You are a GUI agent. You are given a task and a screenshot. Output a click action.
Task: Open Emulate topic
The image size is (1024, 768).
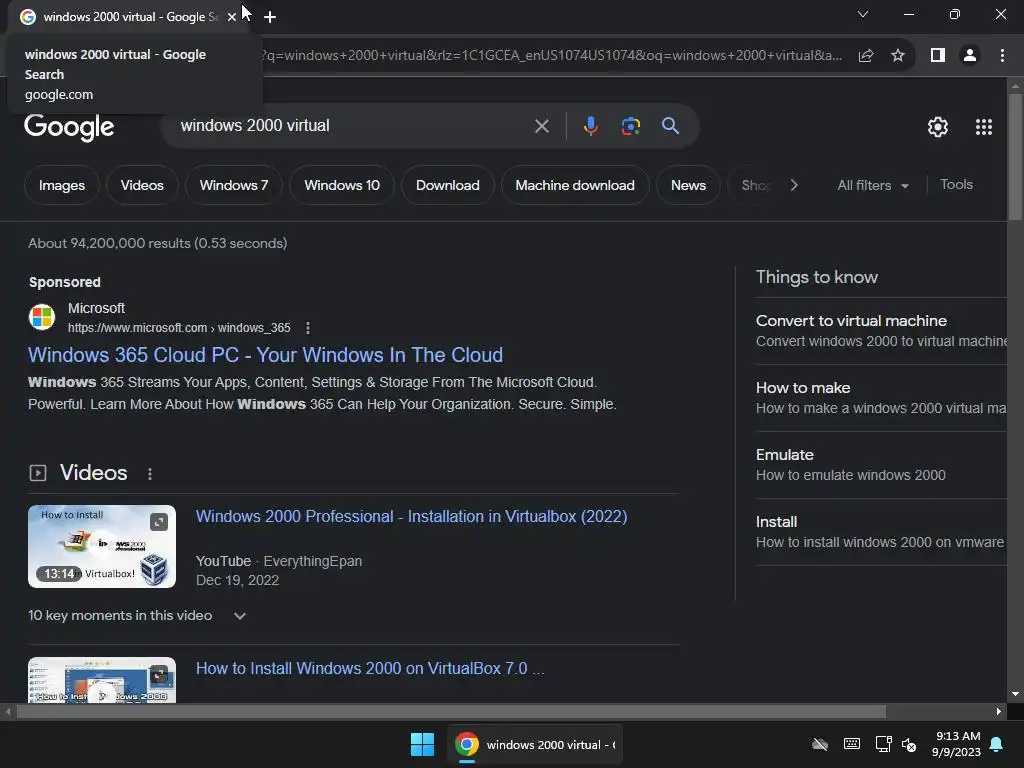tap(881, 465)
